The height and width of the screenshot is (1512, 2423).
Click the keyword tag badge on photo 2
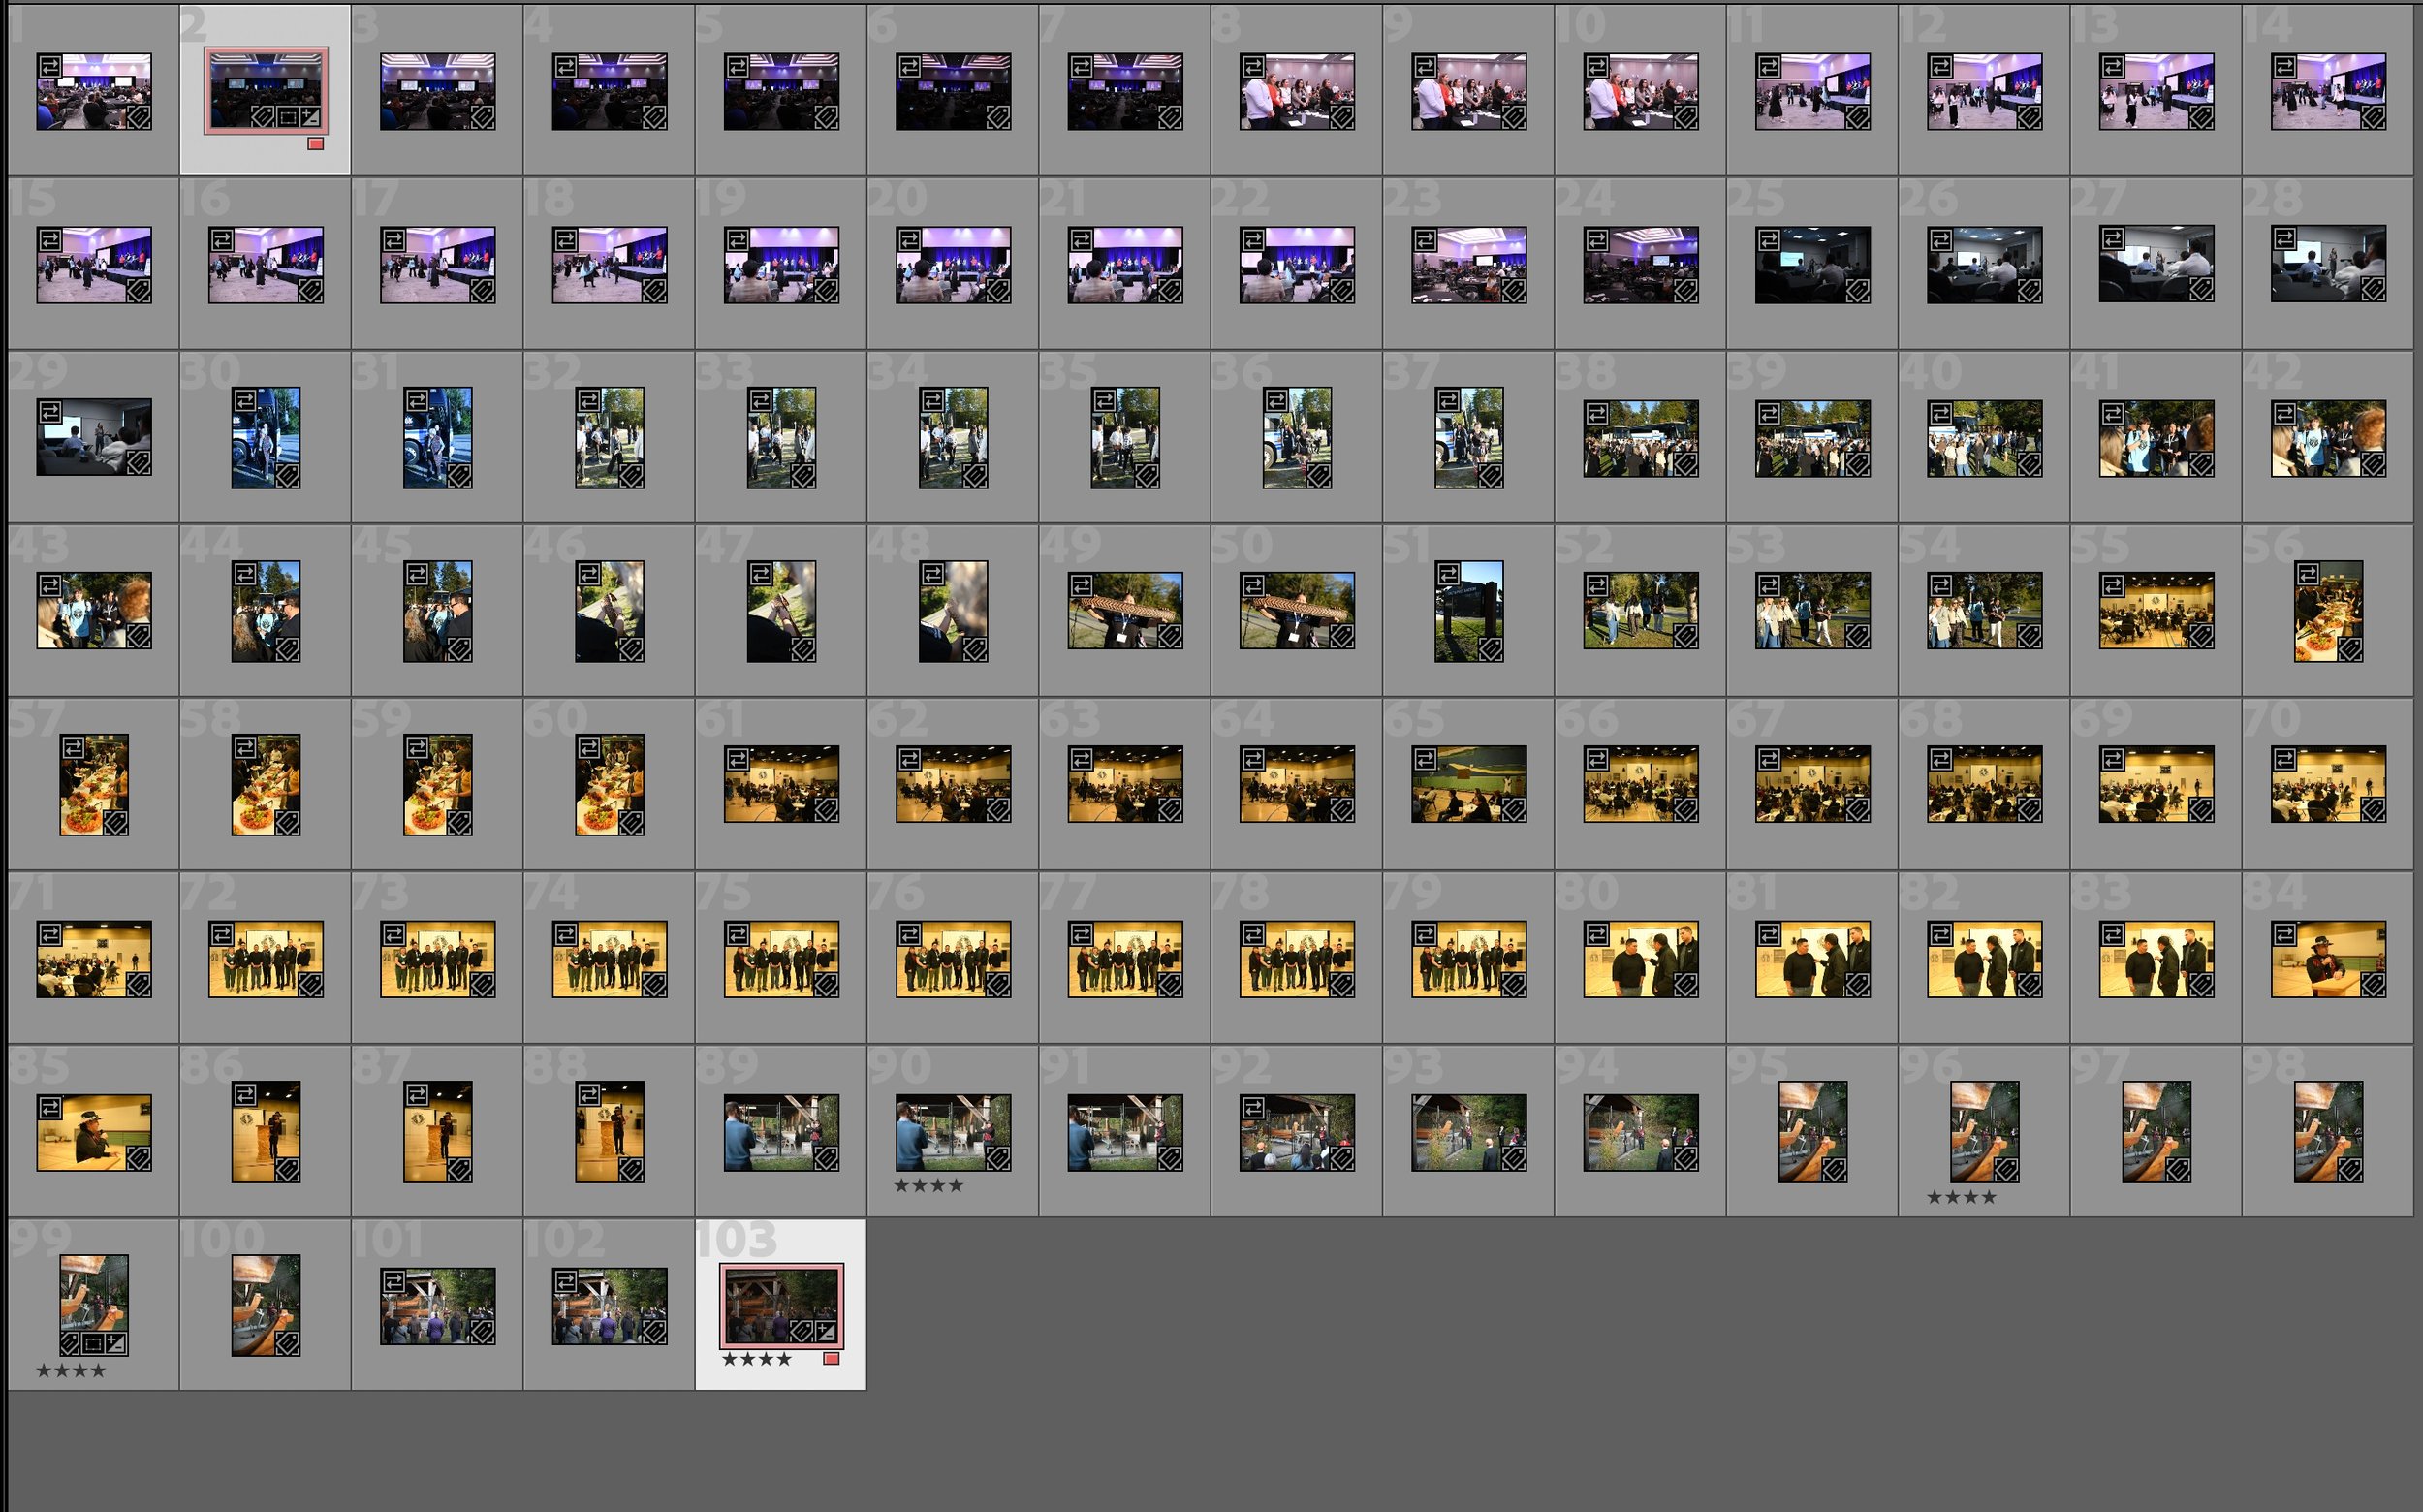(263, 117)
